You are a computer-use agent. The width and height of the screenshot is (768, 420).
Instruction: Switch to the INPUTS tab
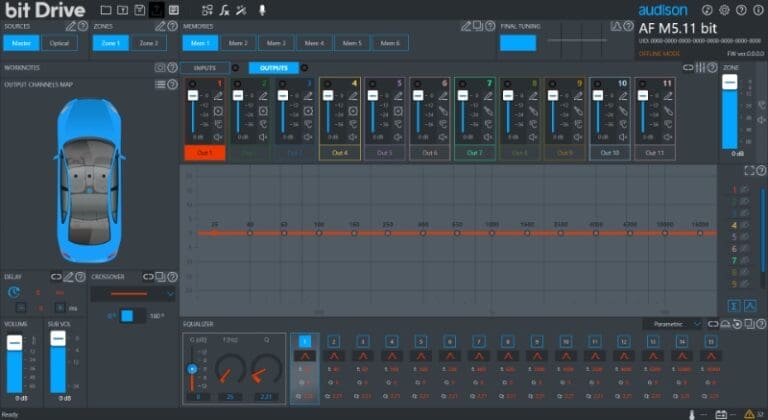pos(204,68)
